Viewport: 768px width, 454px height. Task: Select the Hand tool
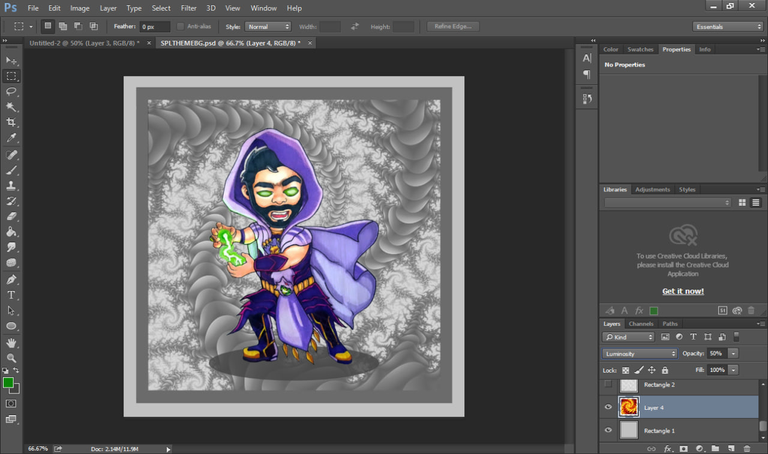[11, 343]
